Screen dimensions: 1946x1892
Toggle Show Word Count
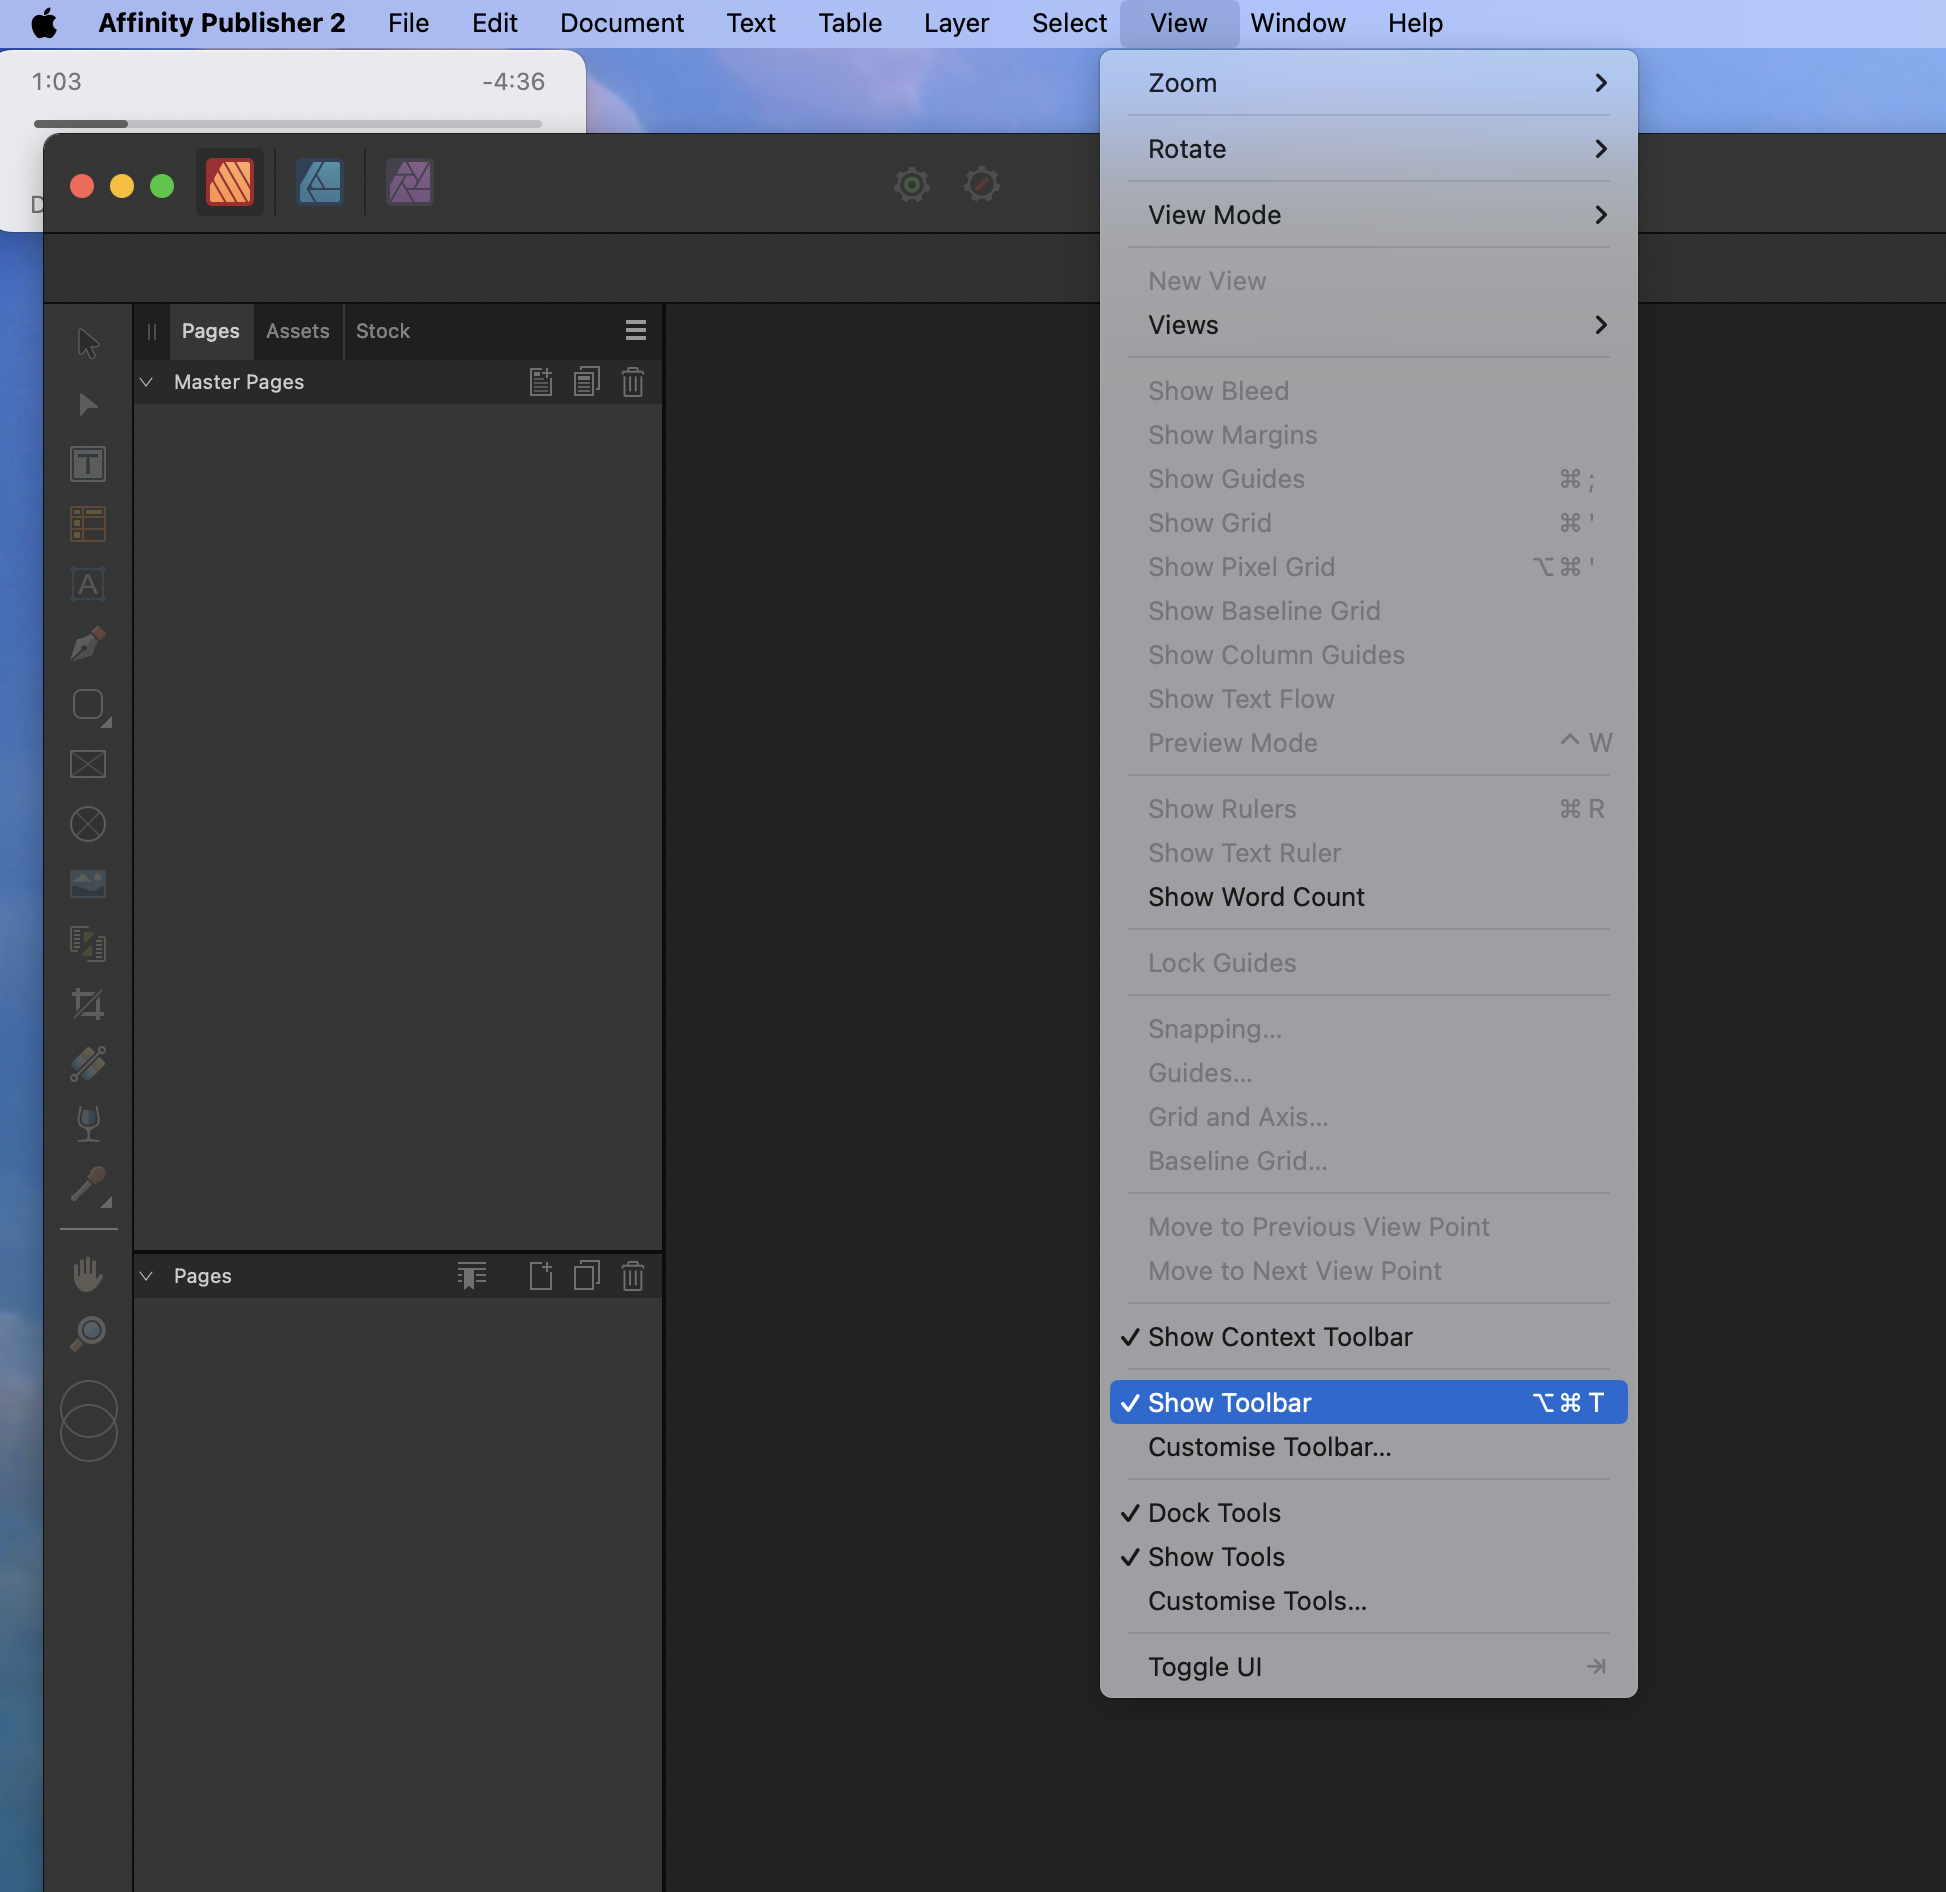click(x=1368, y=897)
